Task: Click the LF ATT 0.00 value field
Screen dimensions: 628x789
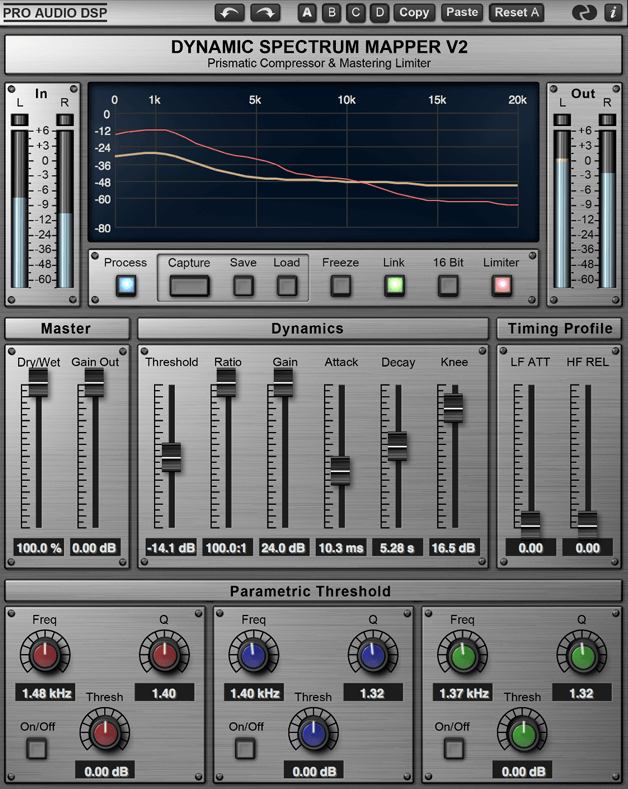Action: [531, 548]
